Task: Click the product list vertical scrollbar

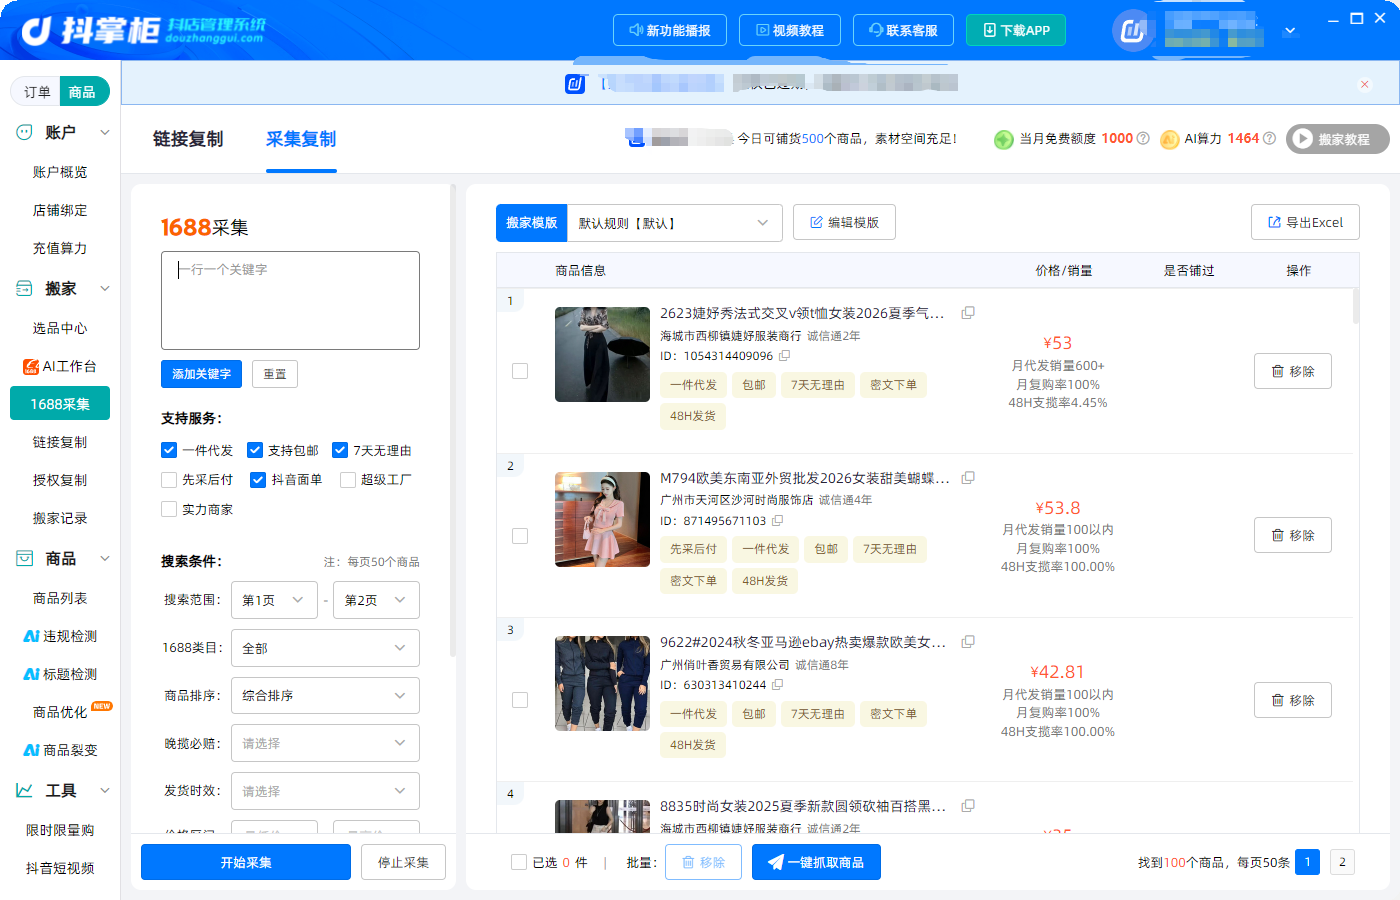Action: [1356, 307]
